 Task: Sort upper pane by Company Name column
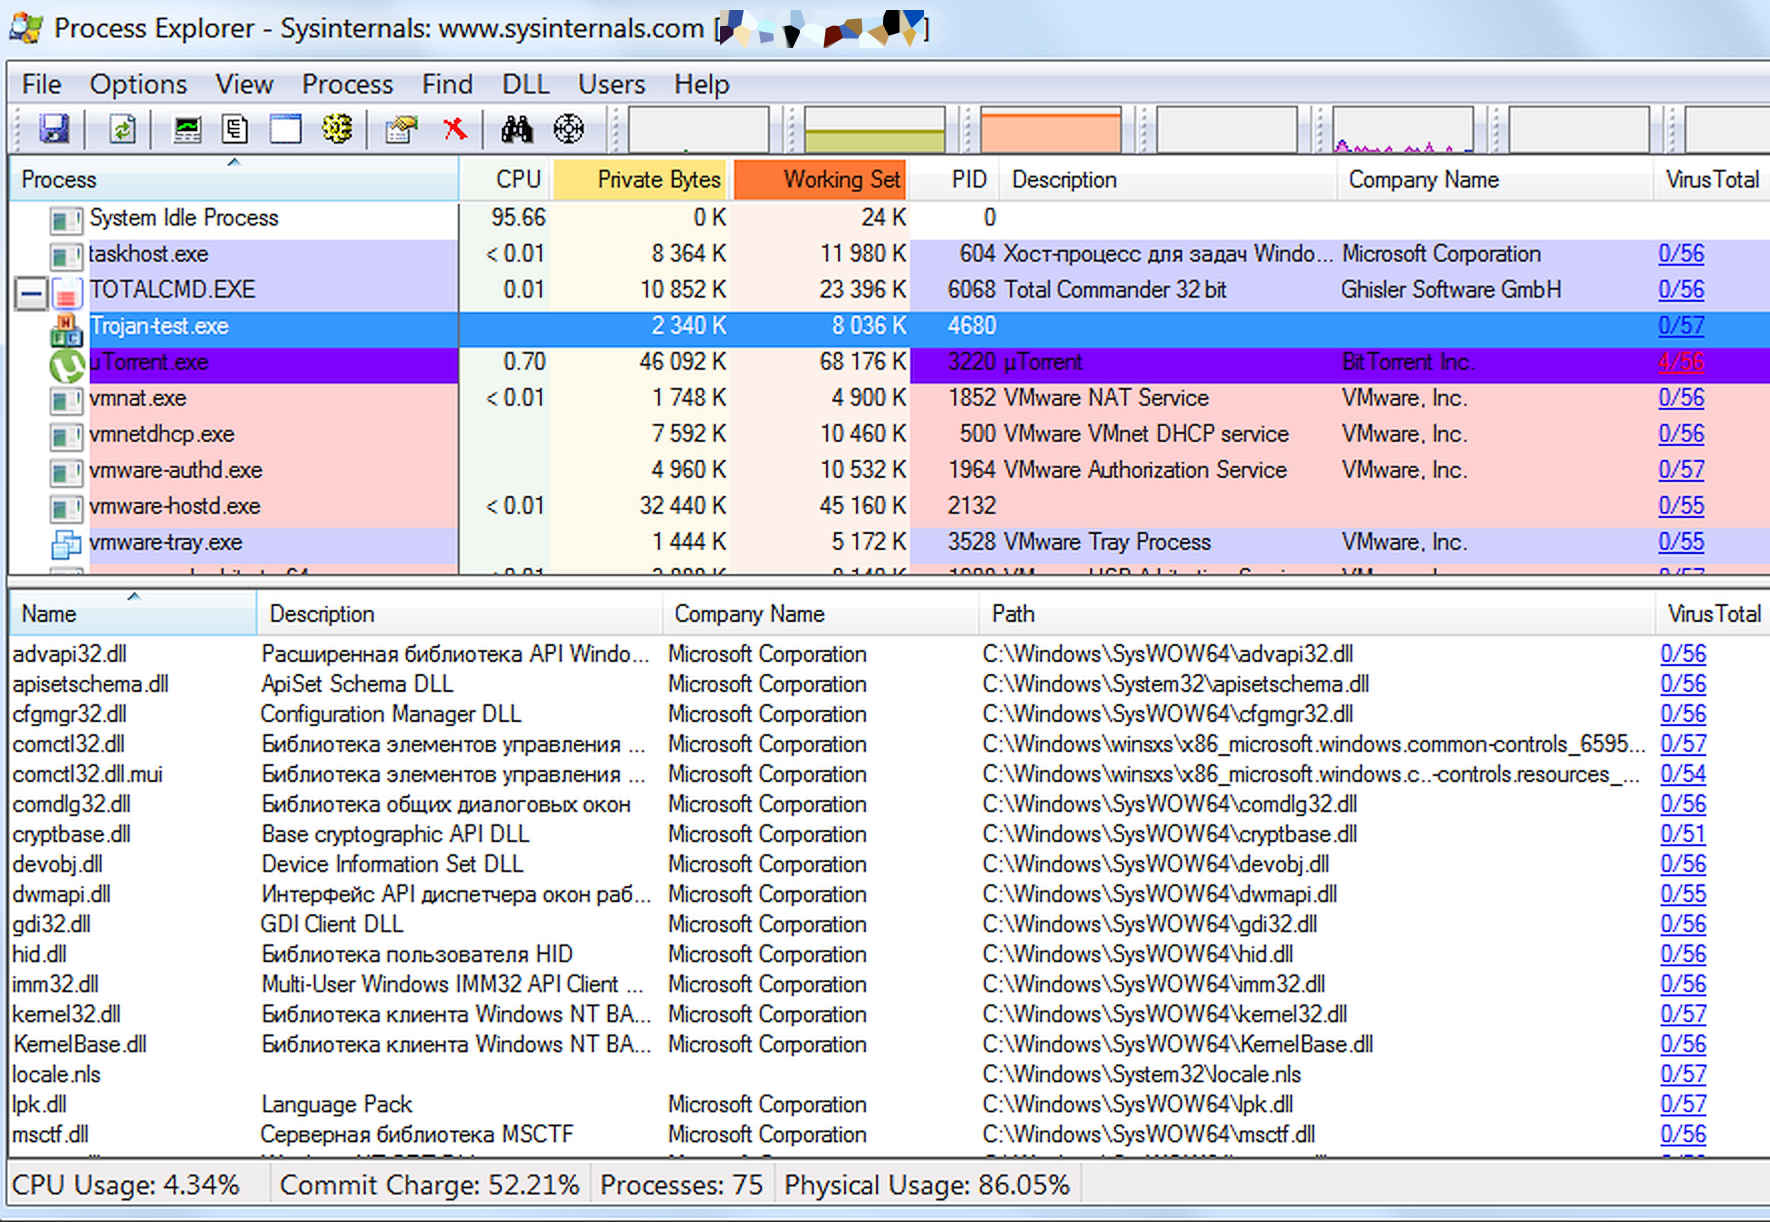point(1494,180)
